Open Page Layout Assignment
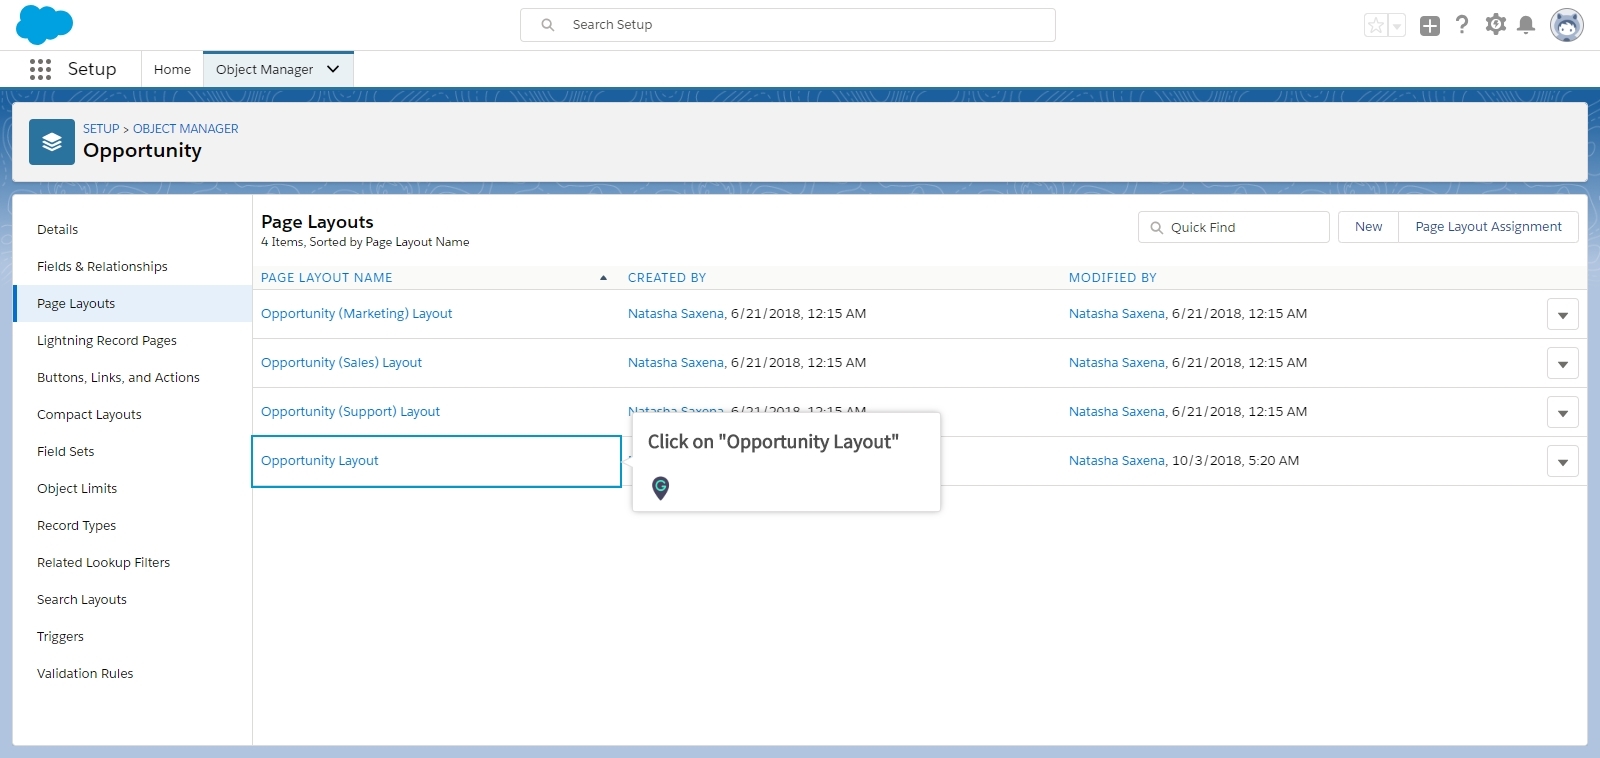 (x=1488, y=227)
